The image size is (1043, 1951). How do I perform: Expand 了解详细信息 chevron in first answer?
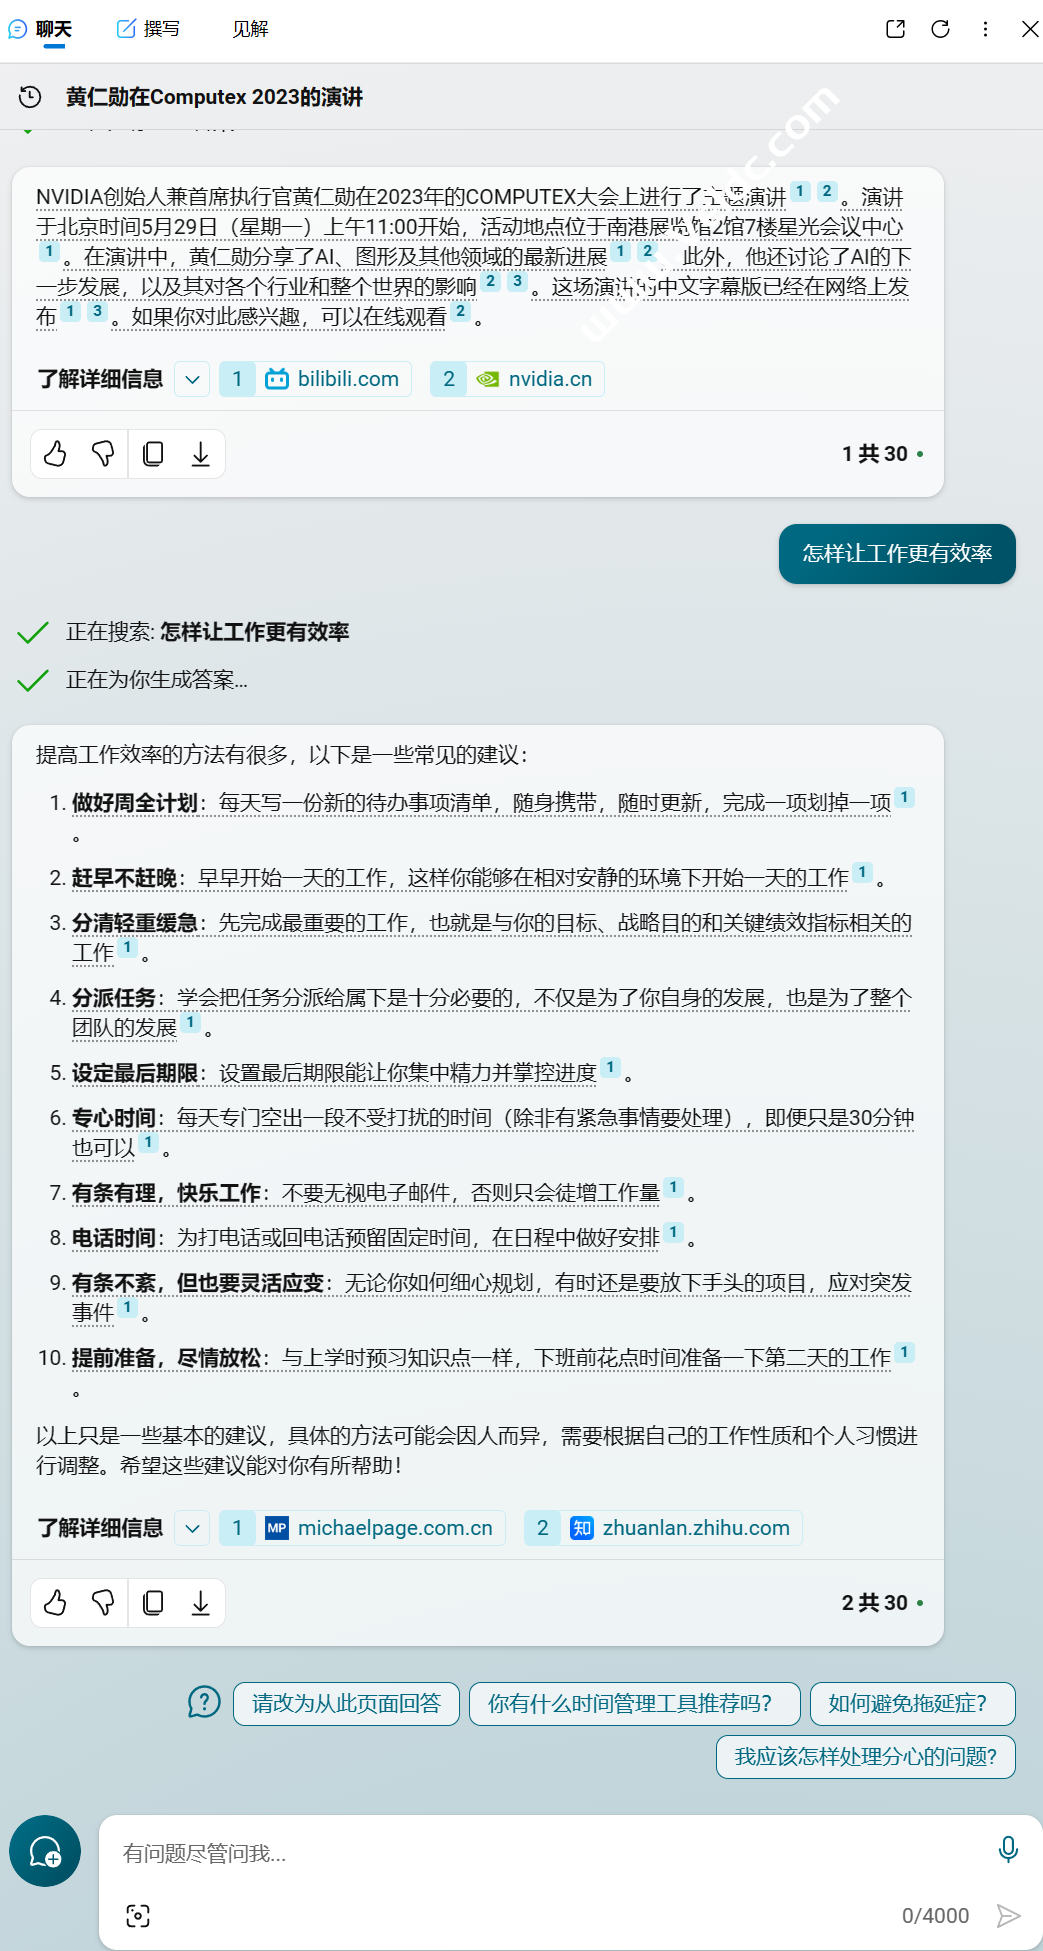pyautogui.click(x=192, y=379)
